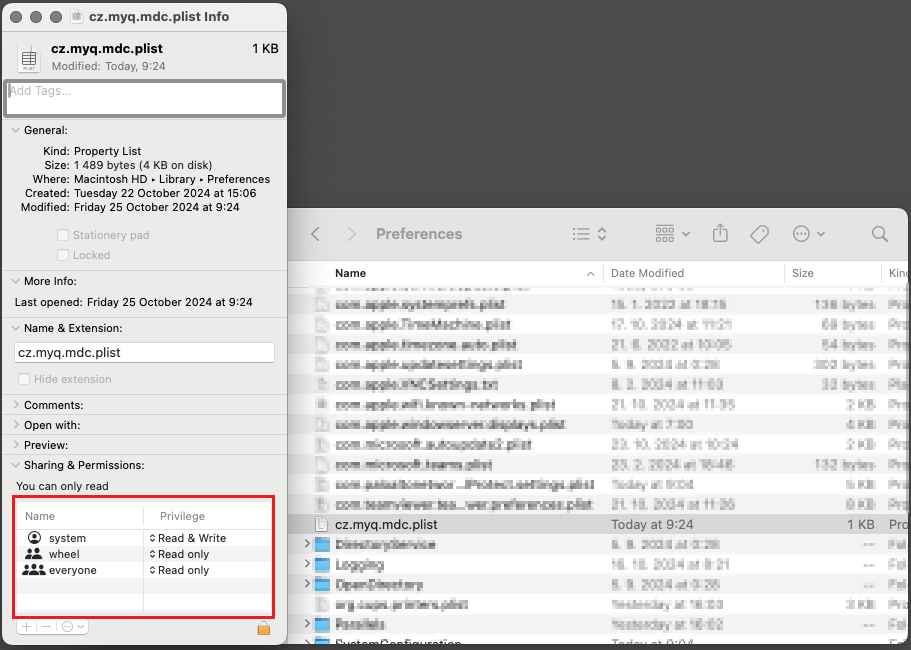Click the lock icon in permissions panel
The height and width of the screenshot is (650, 911).
point(264,628)
